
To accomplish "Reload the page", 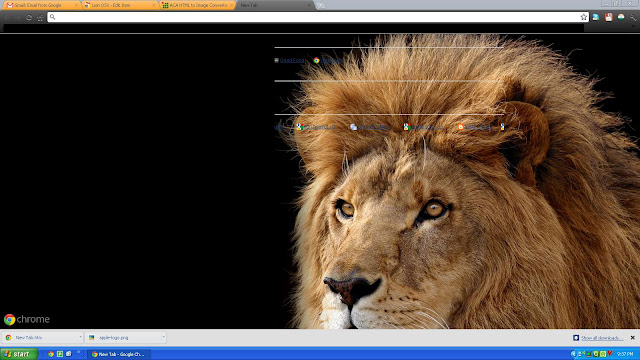I will click(x=29, y=17).
